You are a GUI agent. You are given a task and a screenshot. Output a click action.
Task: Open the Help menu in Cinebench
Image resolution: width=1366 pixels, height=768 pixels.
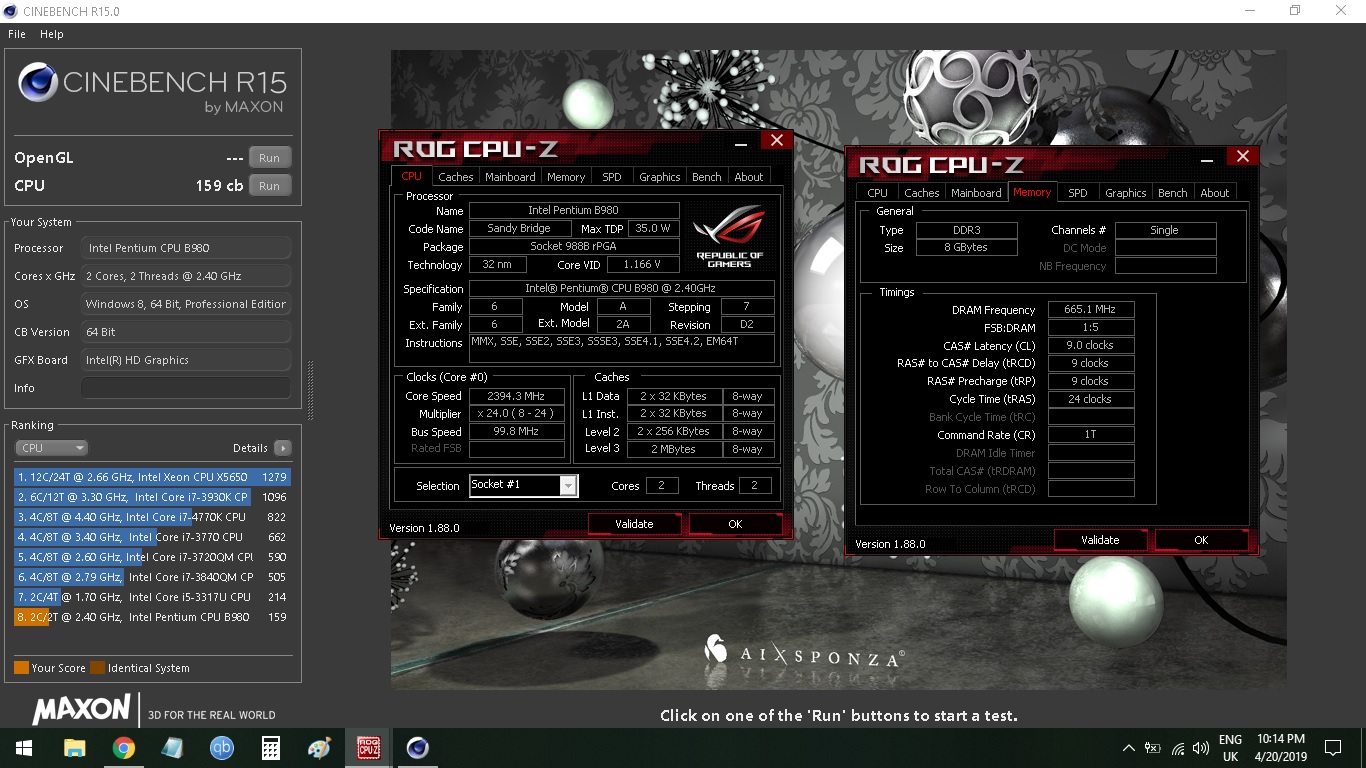pyautogui.click(x=52, y=34)
